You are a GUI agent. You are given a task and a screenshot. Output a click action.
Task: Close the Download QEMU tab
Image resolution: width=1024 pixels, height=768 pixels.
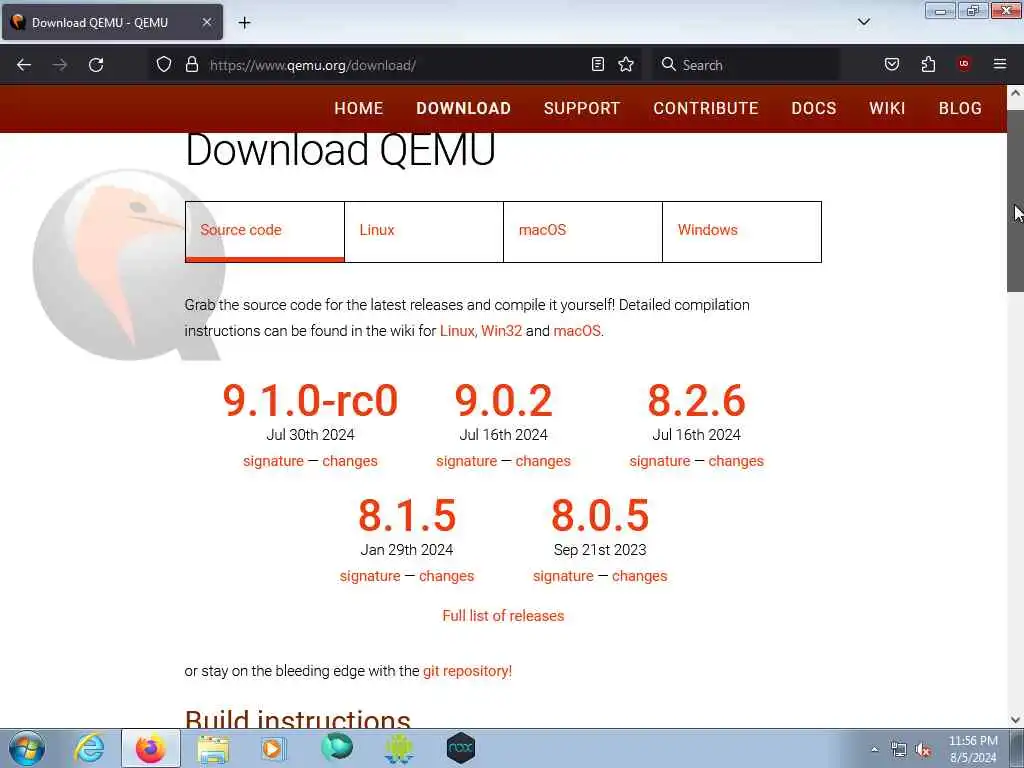(206, 22)
